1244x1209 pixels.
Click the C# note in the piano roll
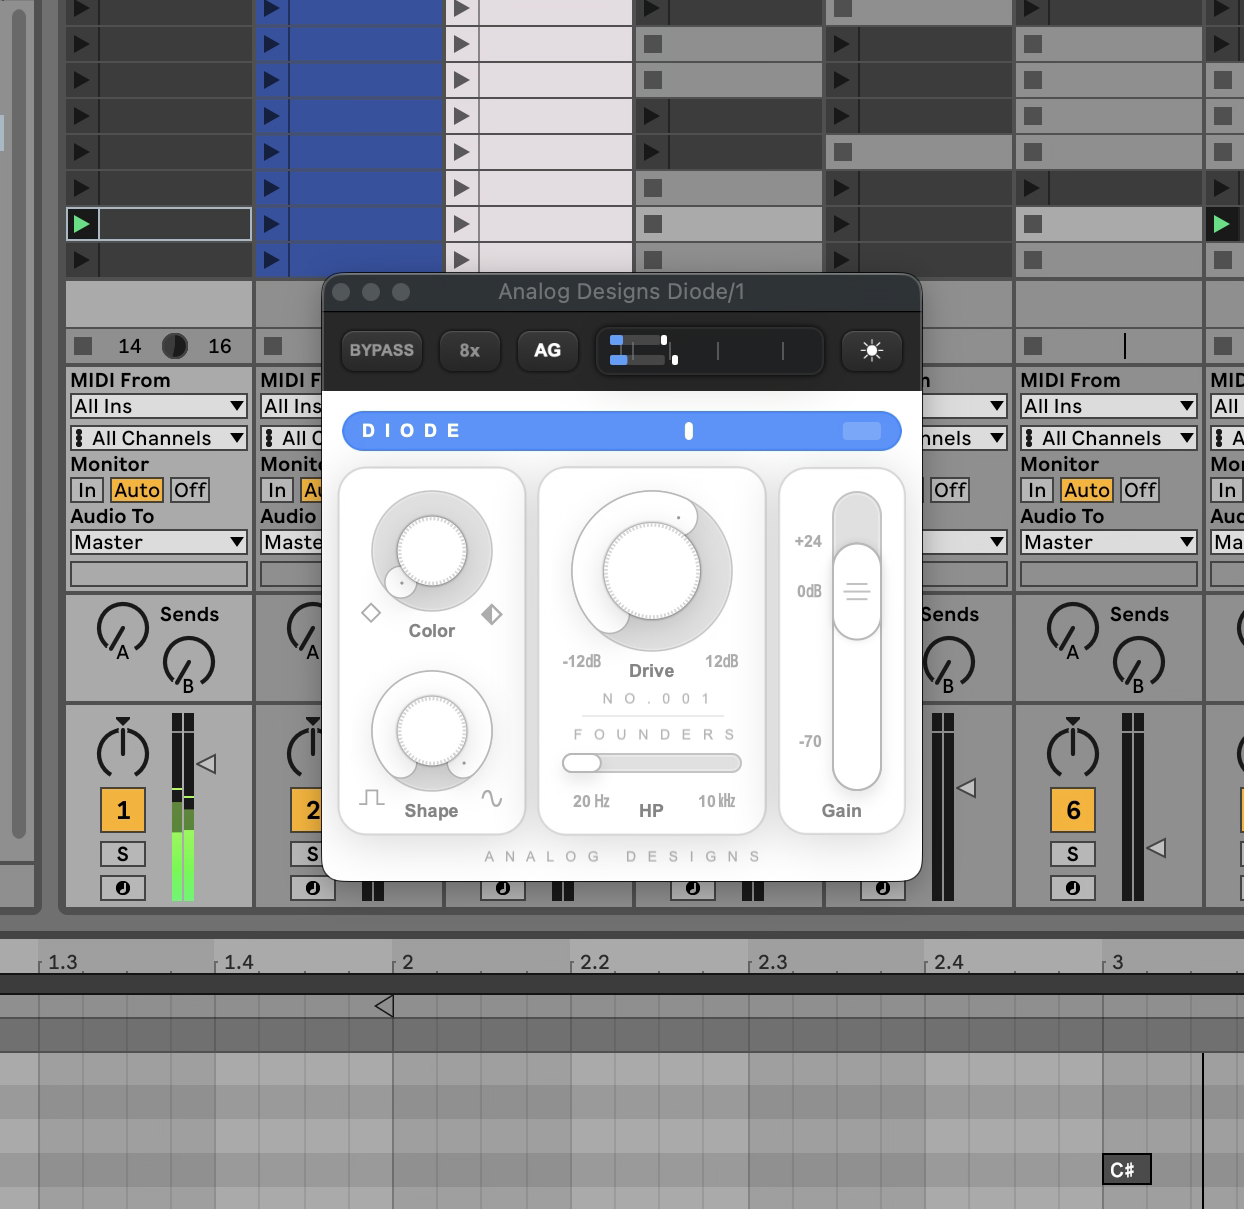1127,1169
